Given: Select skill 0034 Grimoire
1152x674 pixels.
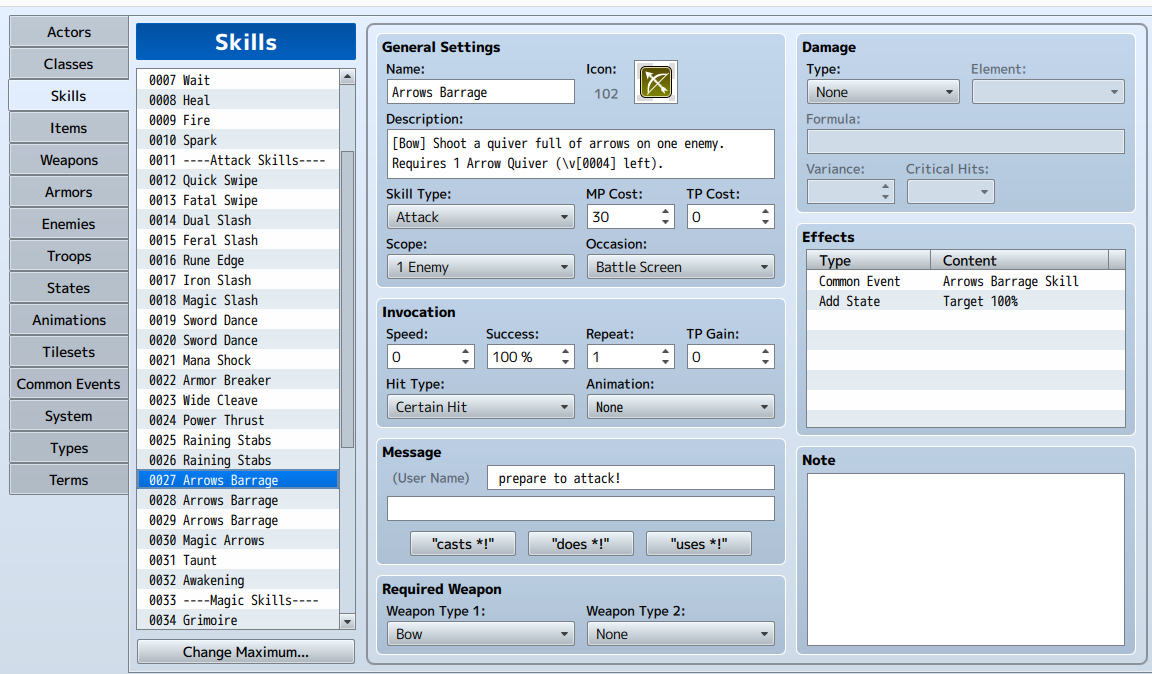Looking at the screenshot, I should [x=238, y=620].
